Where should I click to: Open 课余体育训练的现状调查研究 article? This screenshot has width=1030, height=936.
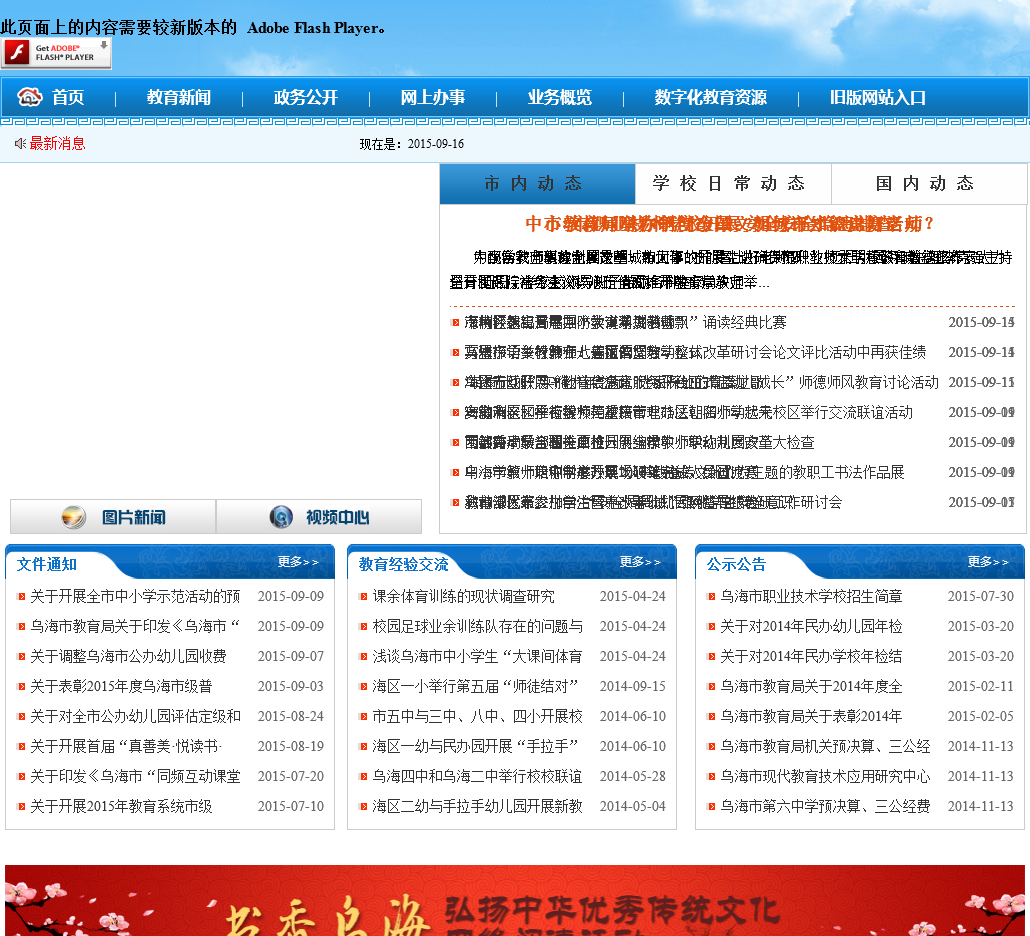coord(463,596)
